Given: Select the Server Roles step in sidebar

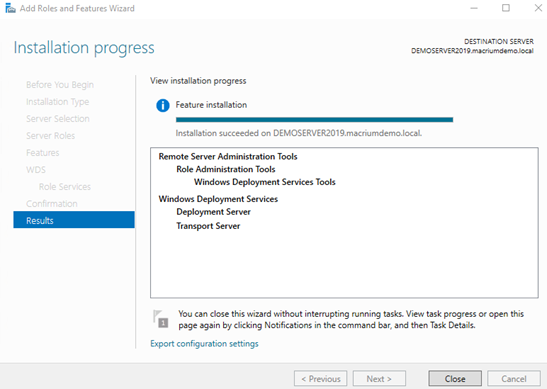Looking at the screenshot, I should 51,136.
